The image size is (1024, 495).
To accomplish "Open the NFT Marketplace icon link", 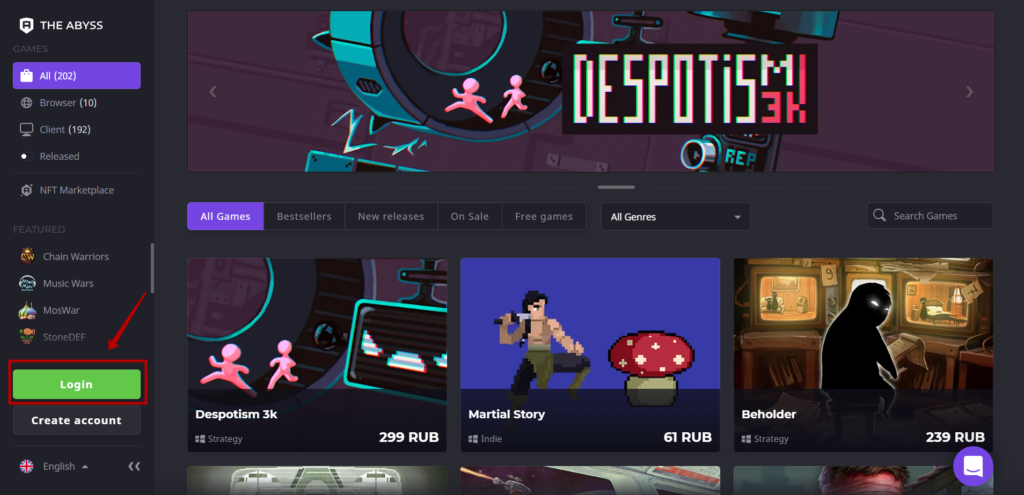I will point(26,190).
